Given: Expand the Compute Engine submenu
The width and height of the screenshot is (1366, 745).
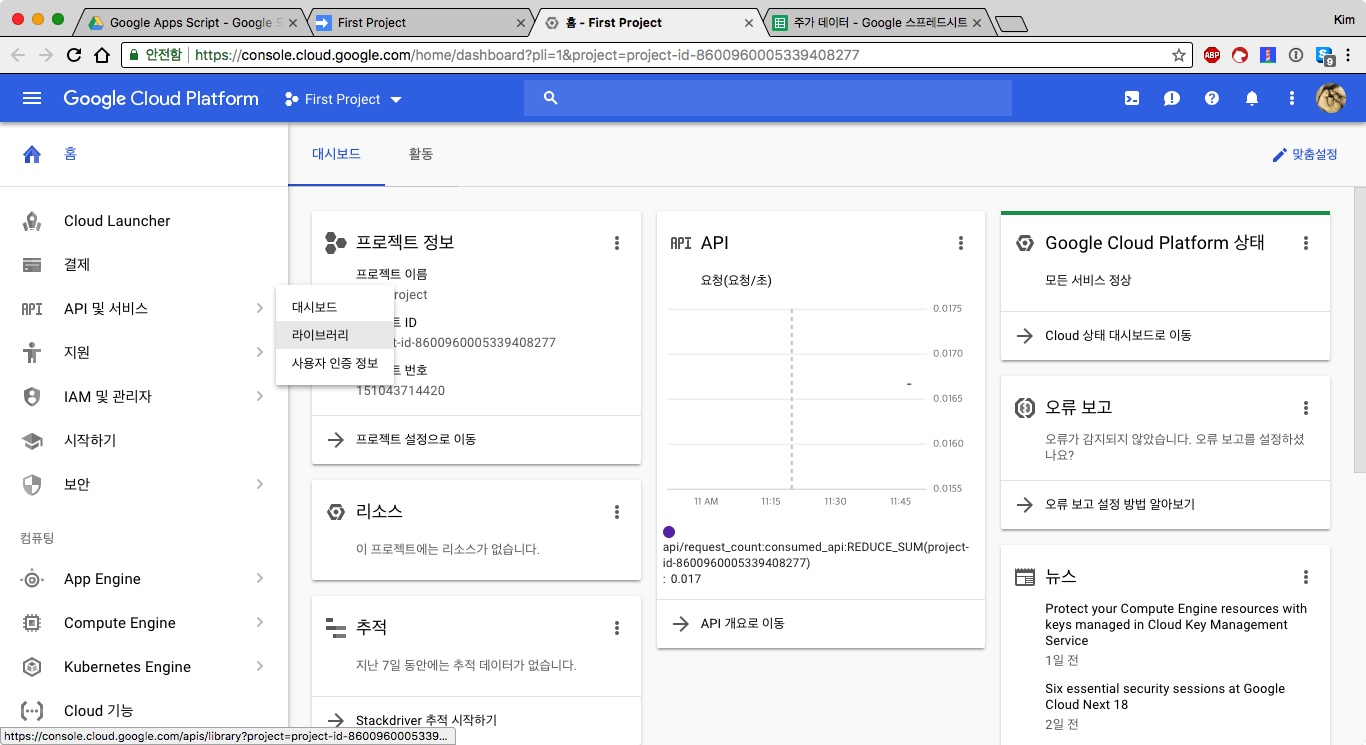Looking at the screenshot, I should click(259, 623).
